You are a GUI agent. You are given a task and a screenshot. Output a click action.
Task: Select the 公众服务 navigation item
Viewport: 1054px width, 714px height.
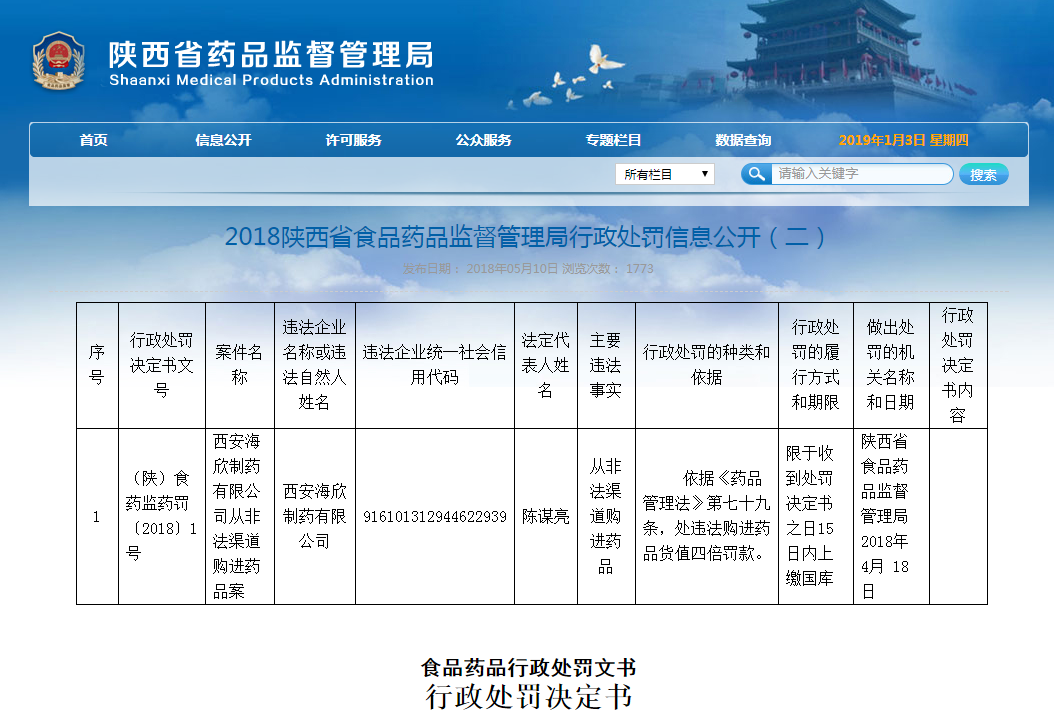click(483, 140)
